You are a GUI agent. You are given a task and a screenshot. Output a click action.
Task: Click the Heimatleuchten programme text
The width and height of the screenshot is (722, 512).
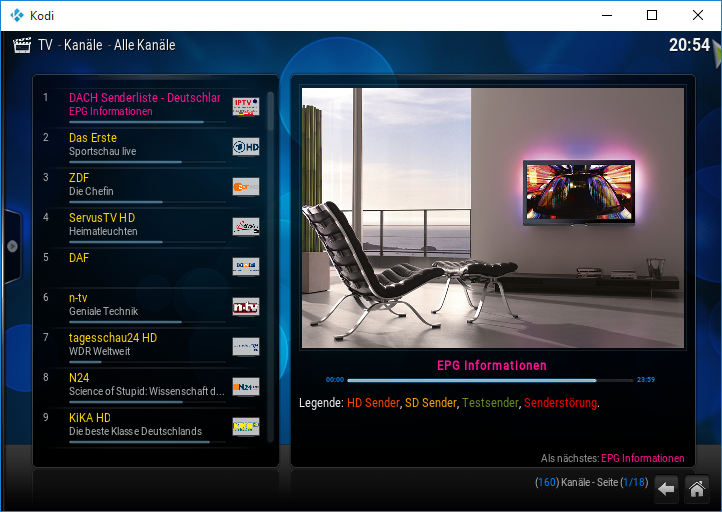[103, 232]
